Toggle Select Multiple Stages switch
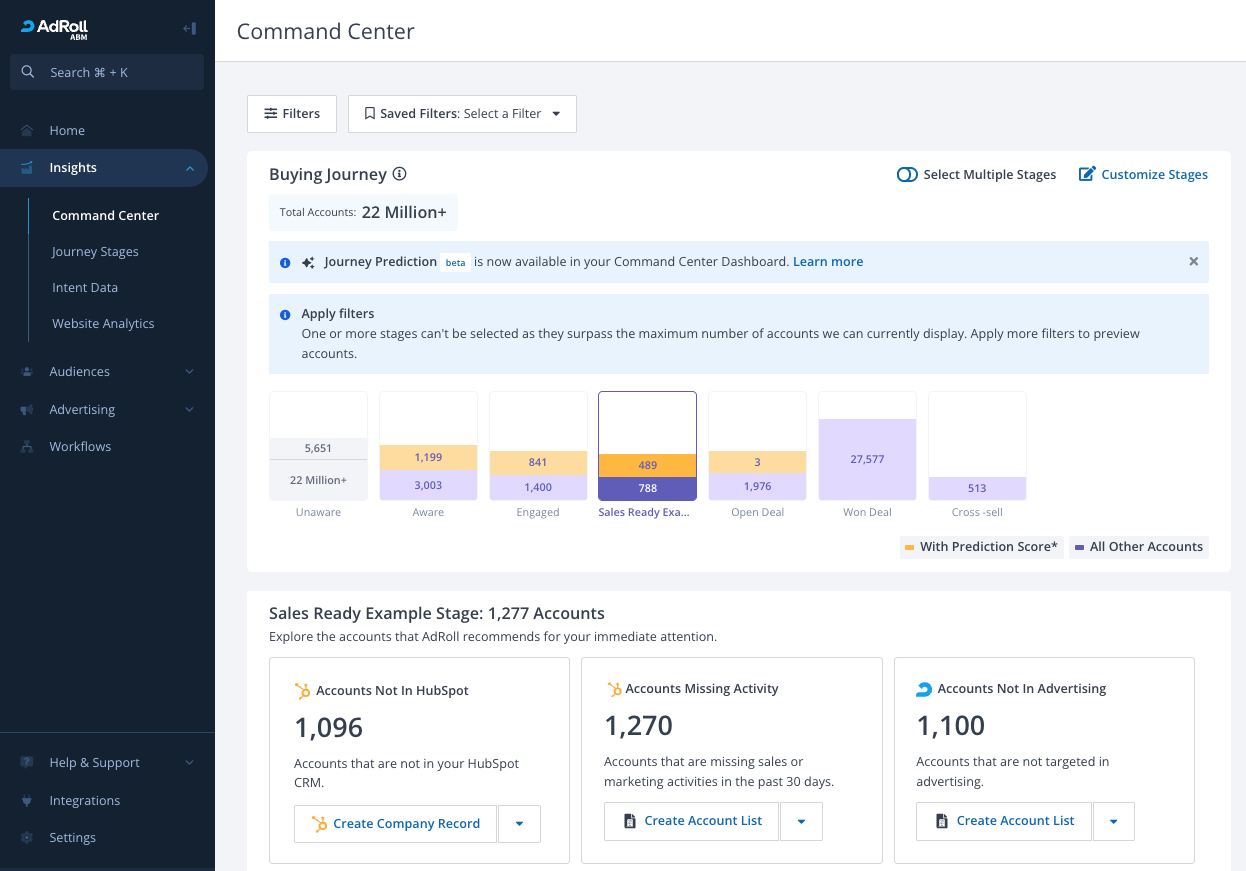This screenshot has height=871, width=1246. click(x=907, y=175)
